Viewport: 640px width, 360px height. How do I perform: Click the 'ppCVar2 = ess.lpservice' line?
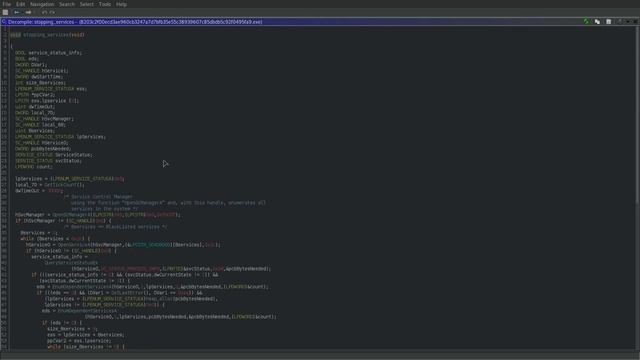coord(79,341)
